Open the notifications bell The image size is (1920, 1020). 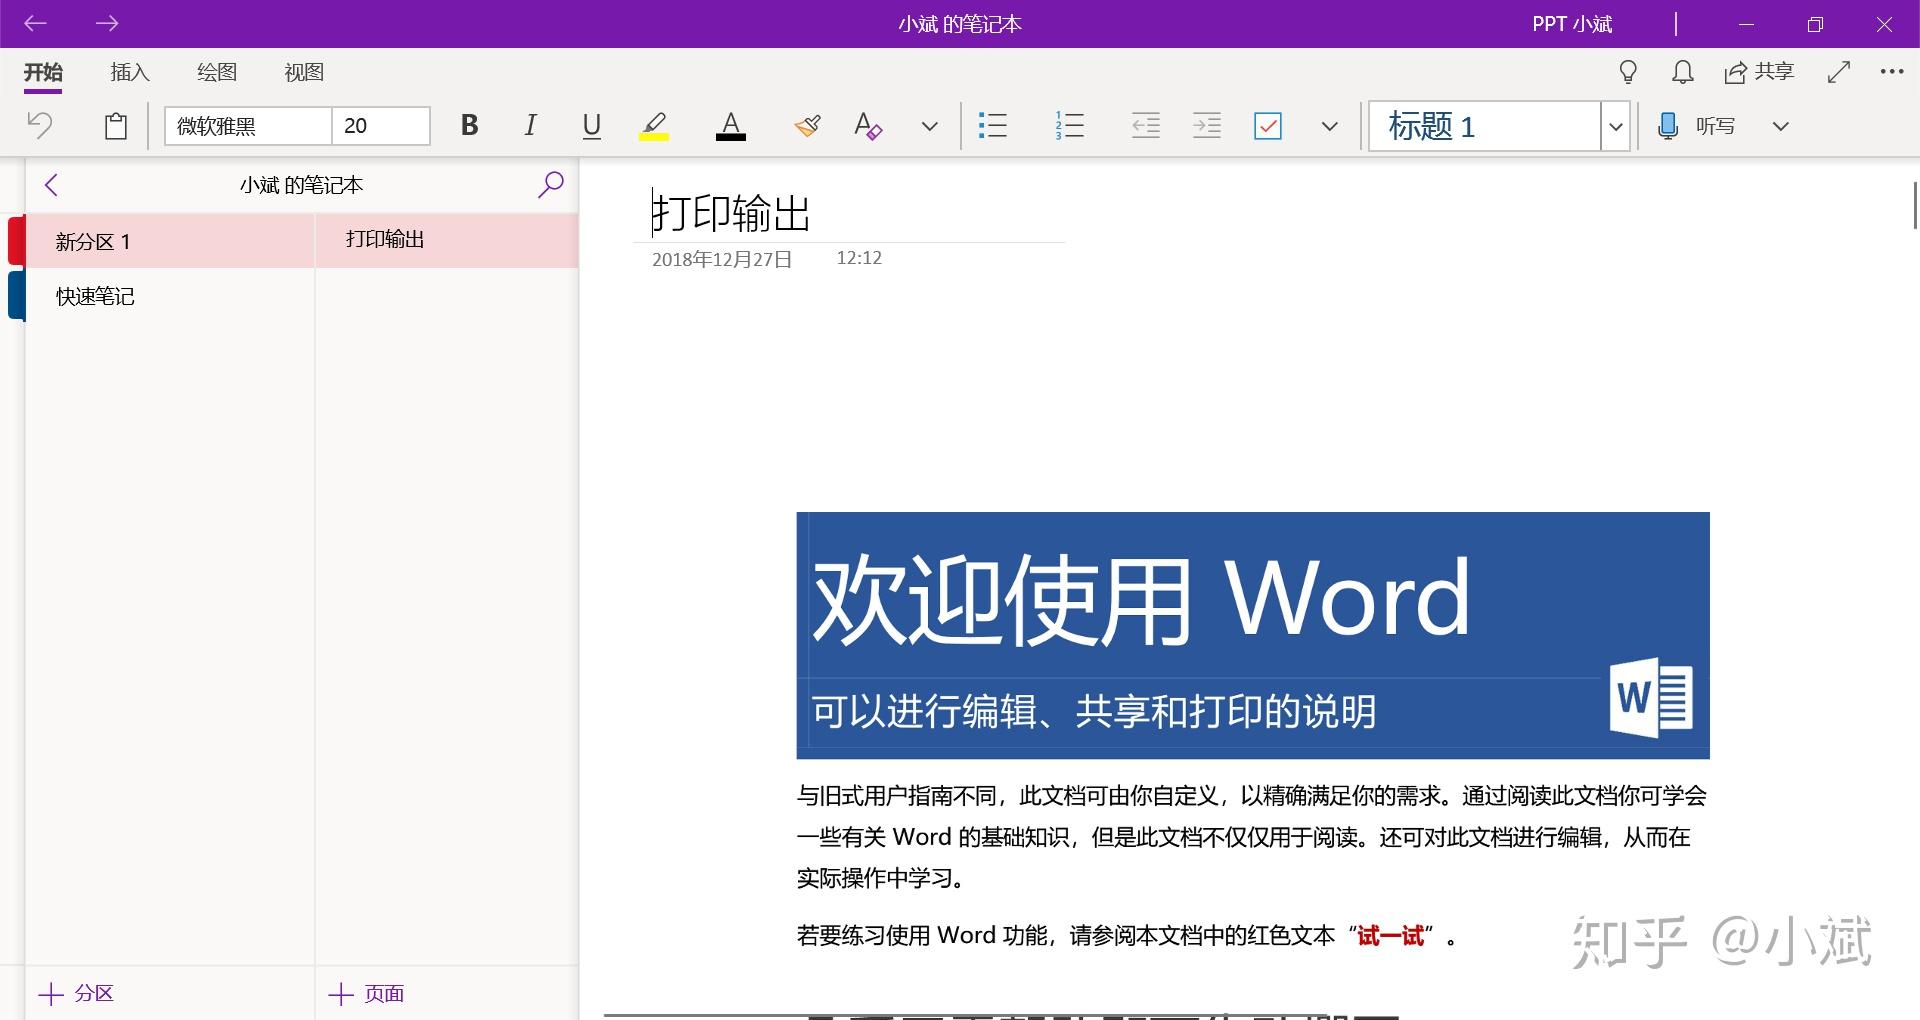click(1683, 72)
